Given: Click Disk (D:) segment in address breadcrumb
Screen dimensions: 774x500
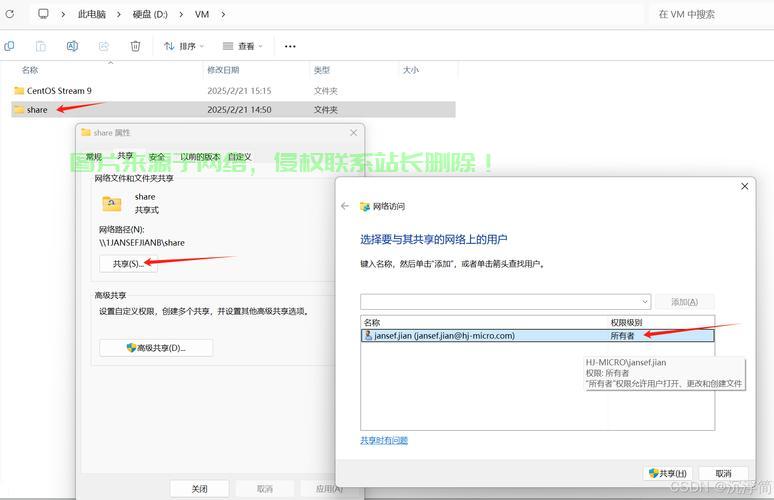Looking at the screenshot, I should pyautogui.click(x=150, y=14).
